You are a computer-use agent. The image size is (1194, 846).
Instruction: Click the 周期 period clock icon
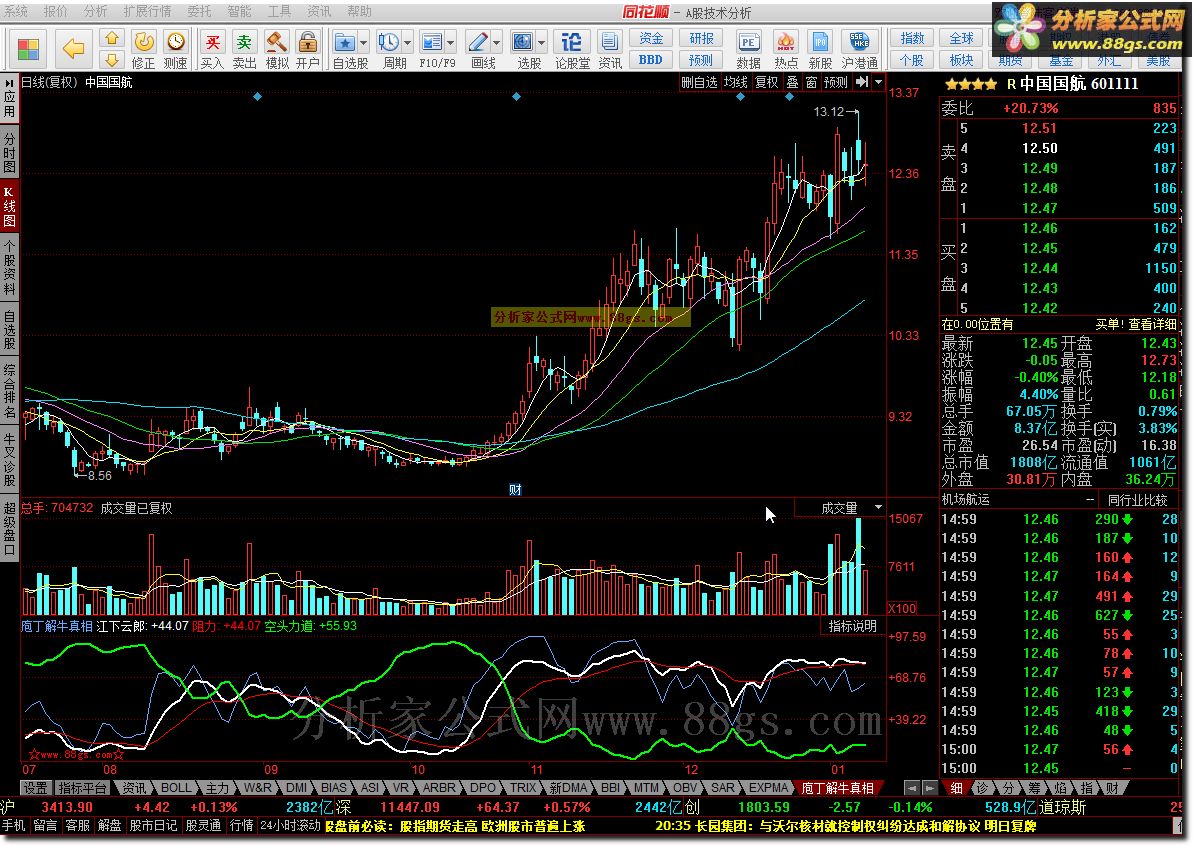pos(388,42)
